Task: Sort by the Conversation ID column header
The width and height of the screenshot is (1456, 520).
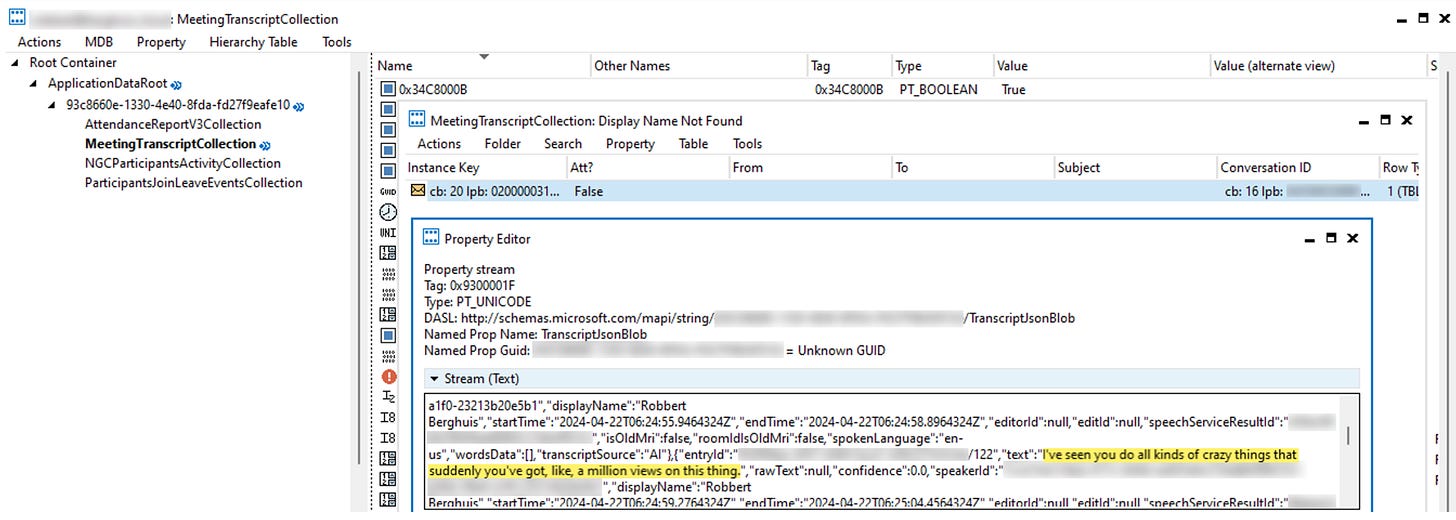Action: 1297,168
